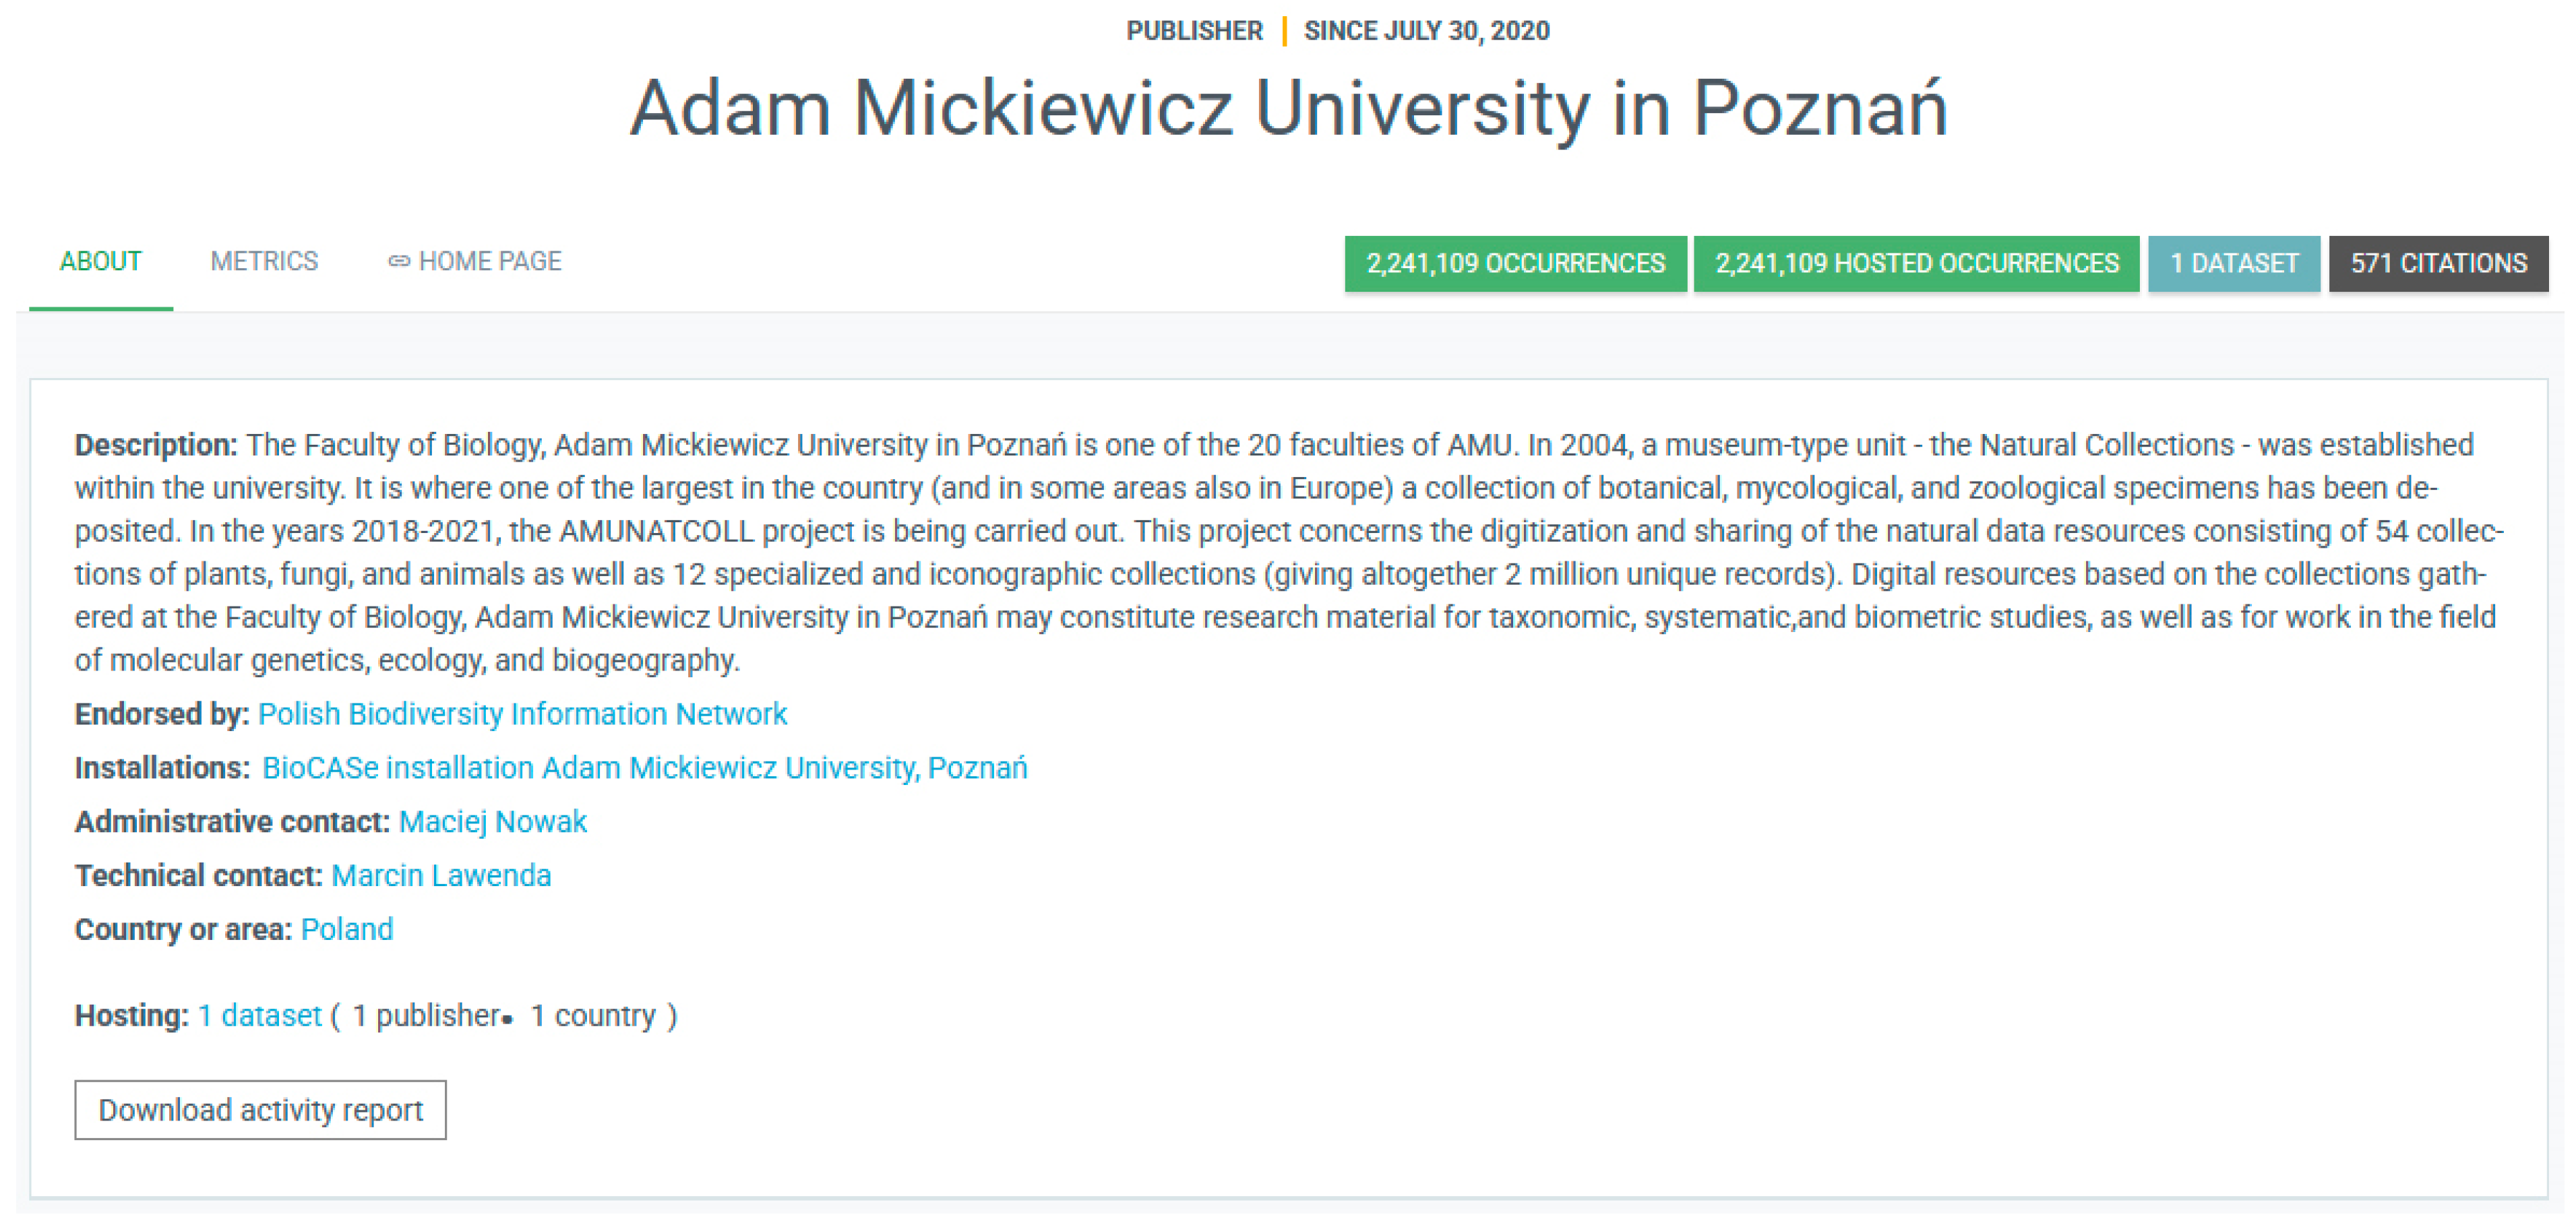
Task: Click the Since July 30, 2020 text
Action: click(x=1426, y=31)
